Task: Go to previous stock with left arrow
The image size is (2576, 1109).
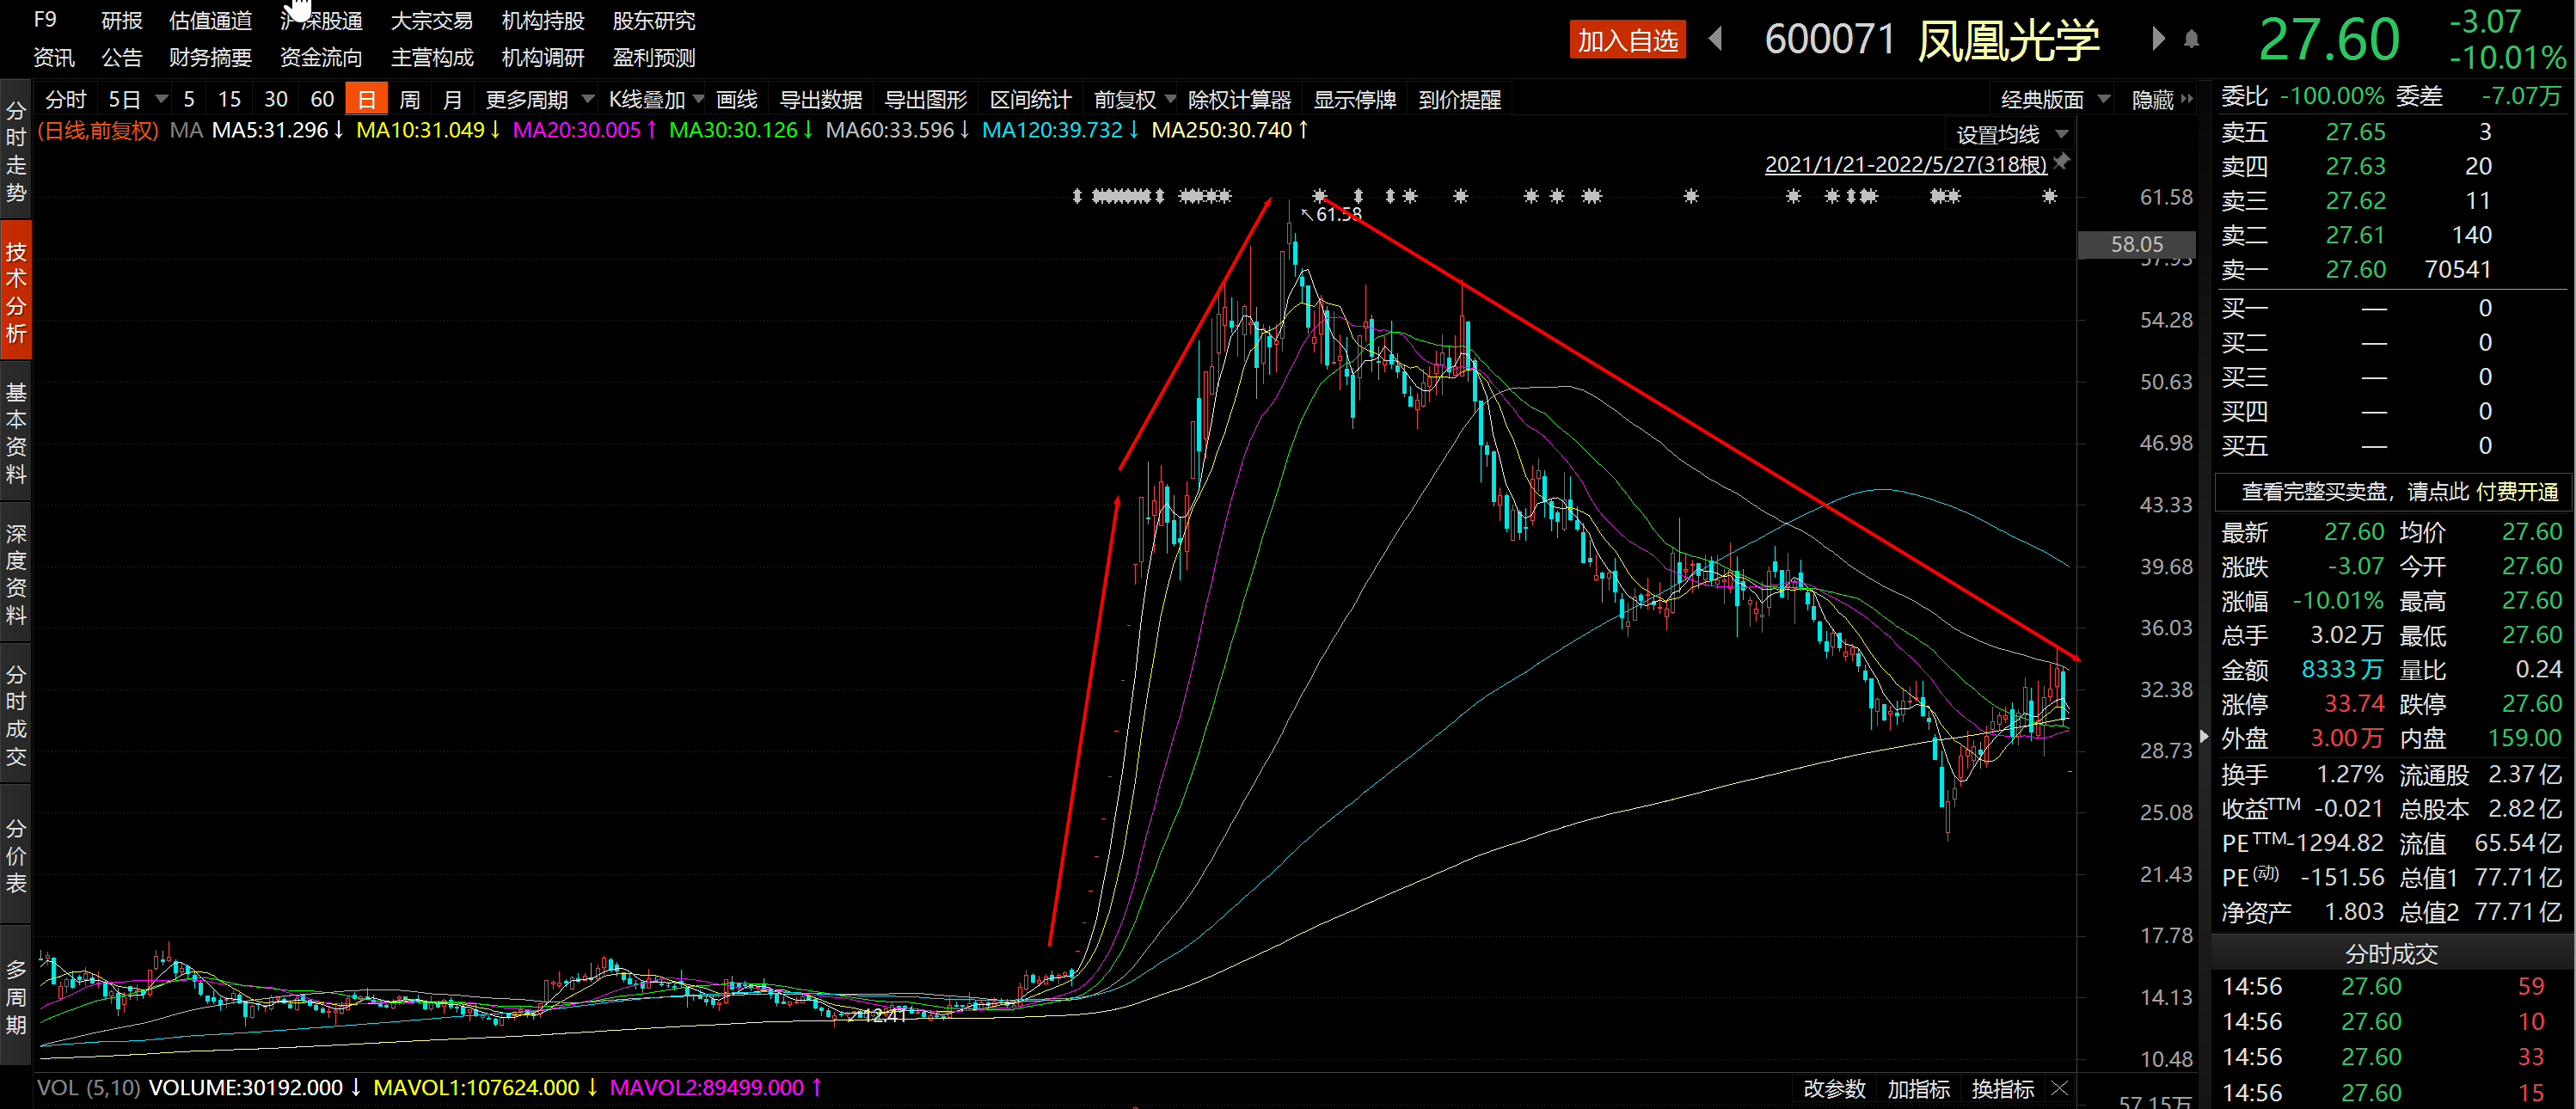Action: pyautogui.click(x=1716, y=39)
